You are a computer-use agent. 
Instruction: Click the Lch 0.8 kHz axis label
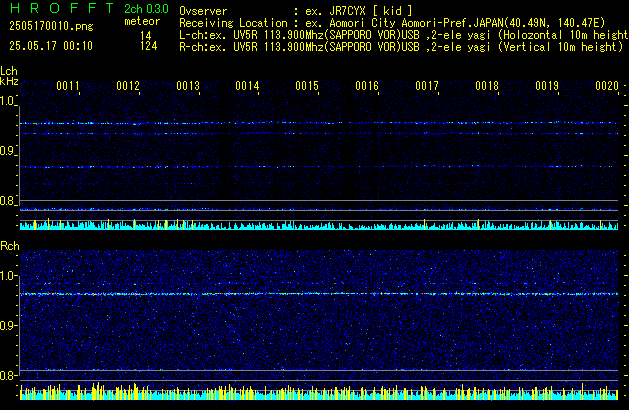click(x=7, y=201)
